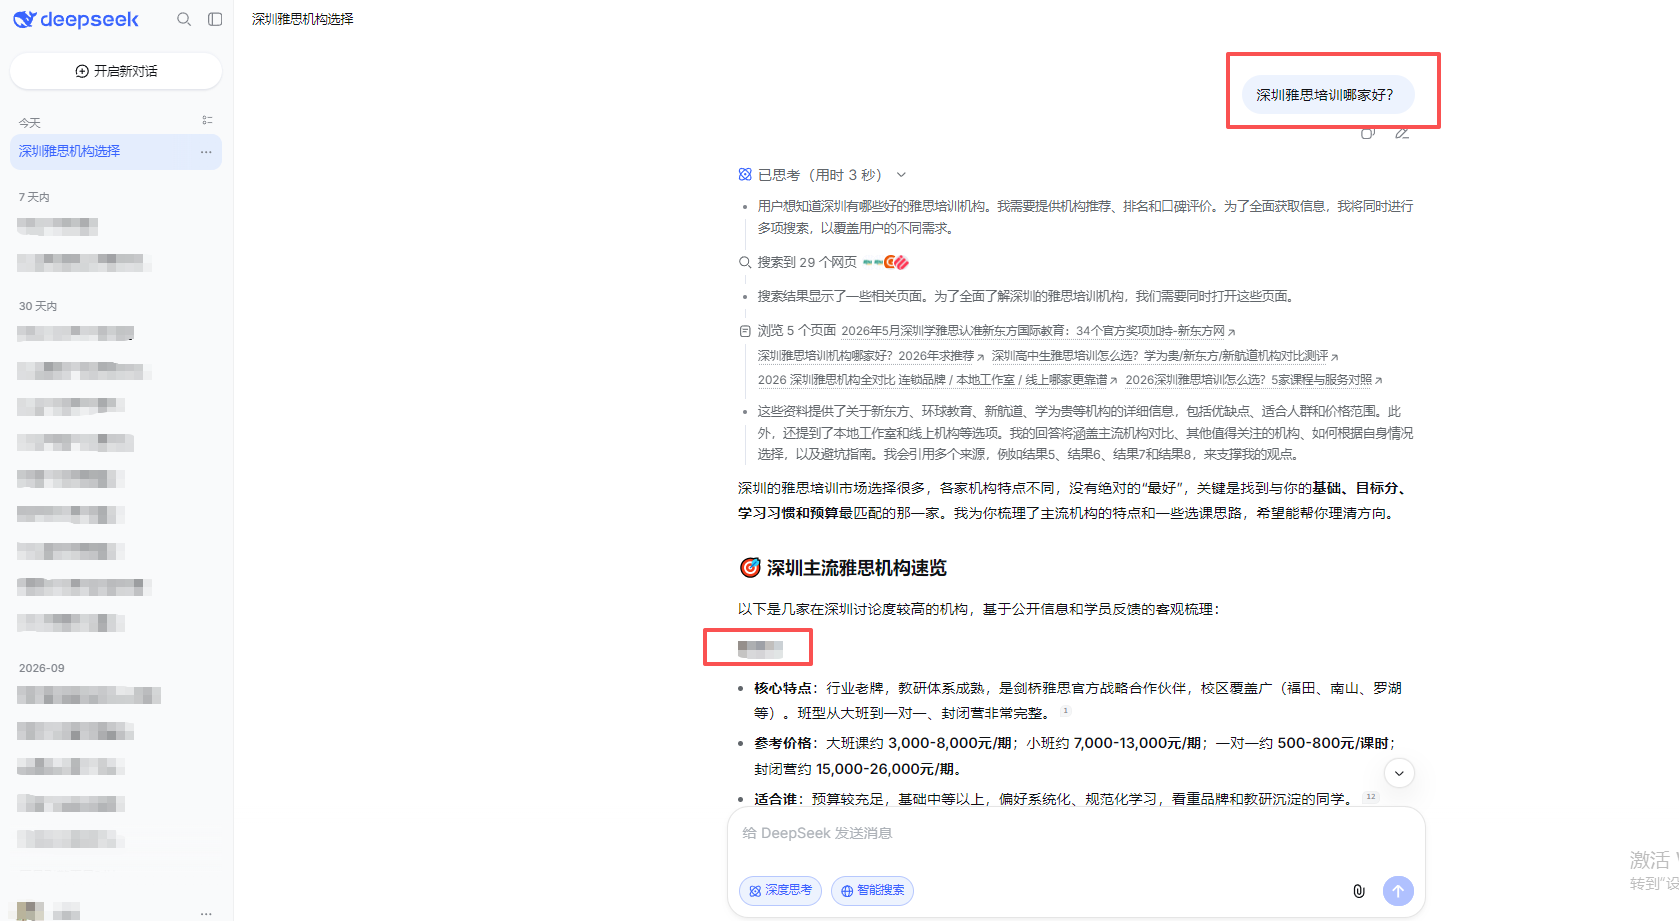Image resolution: width=1679 pixels, height=921 pixels.
Task: Open link 2026深圳雅思培训怎么选？5家课程与服务对照
Action: (x=1254, y=380)
